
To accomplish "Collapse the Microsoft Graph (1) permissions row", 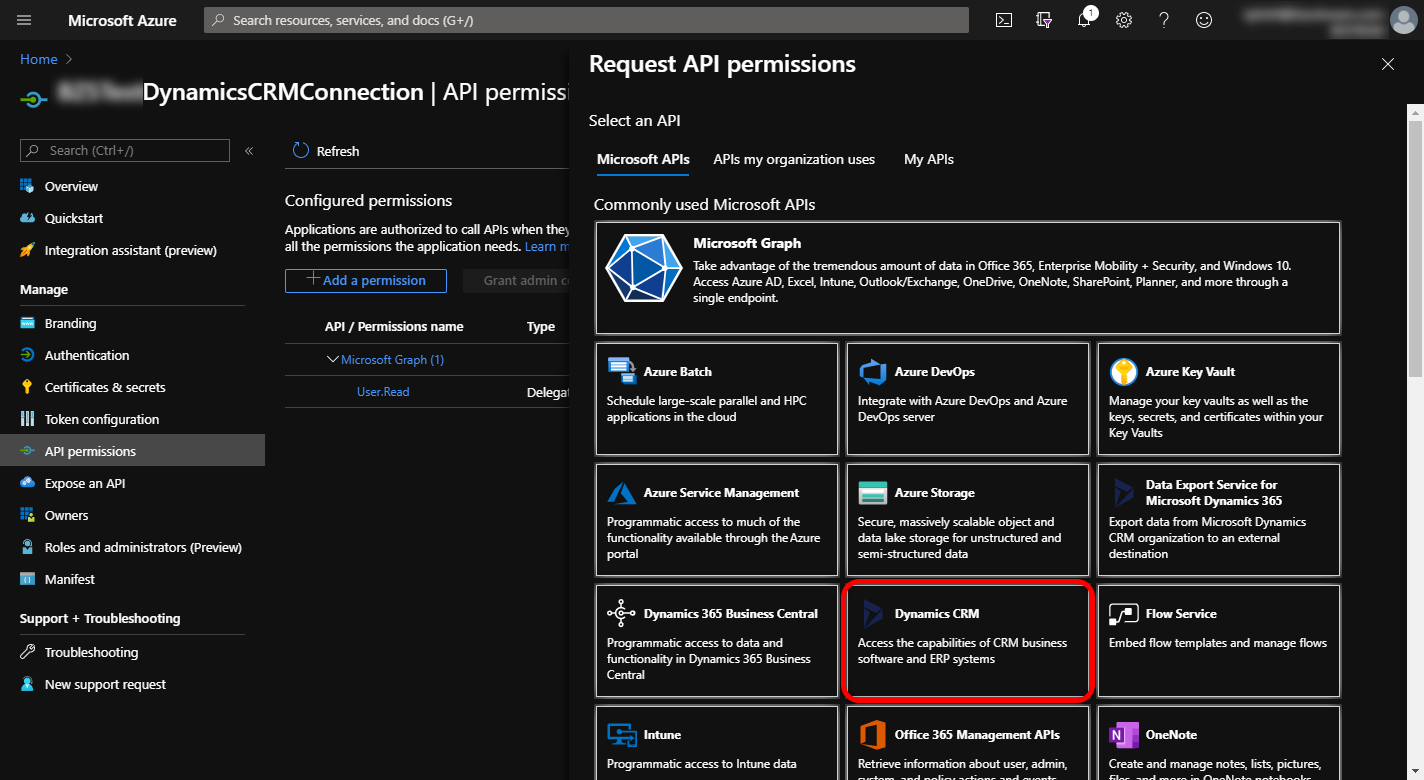I will [x=333, y=359].
